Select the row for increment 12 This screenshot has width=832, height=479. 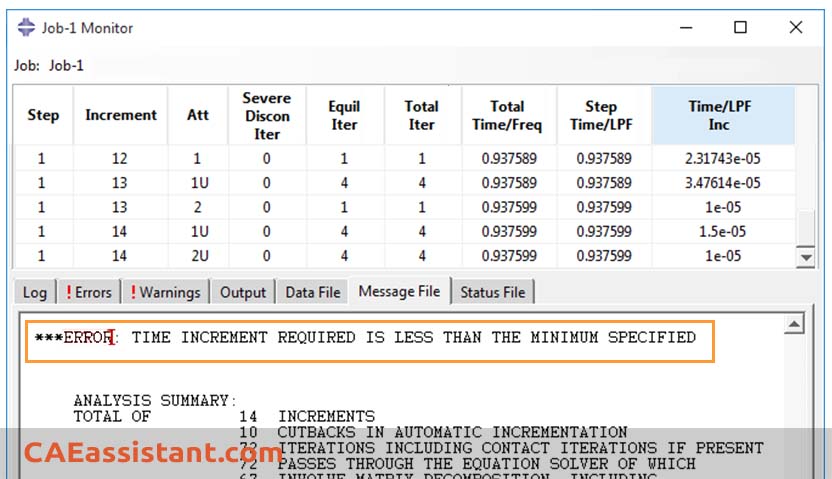pos(404,159)
